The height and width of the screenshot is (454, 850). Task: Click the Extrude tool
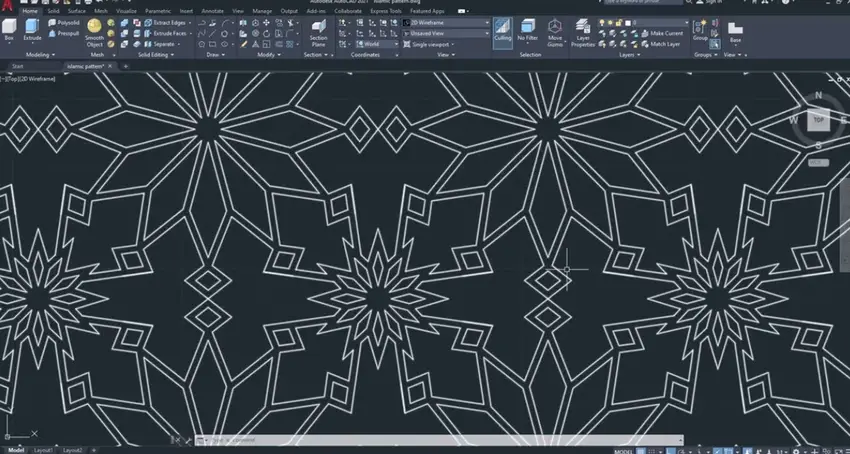pos(32,30)
